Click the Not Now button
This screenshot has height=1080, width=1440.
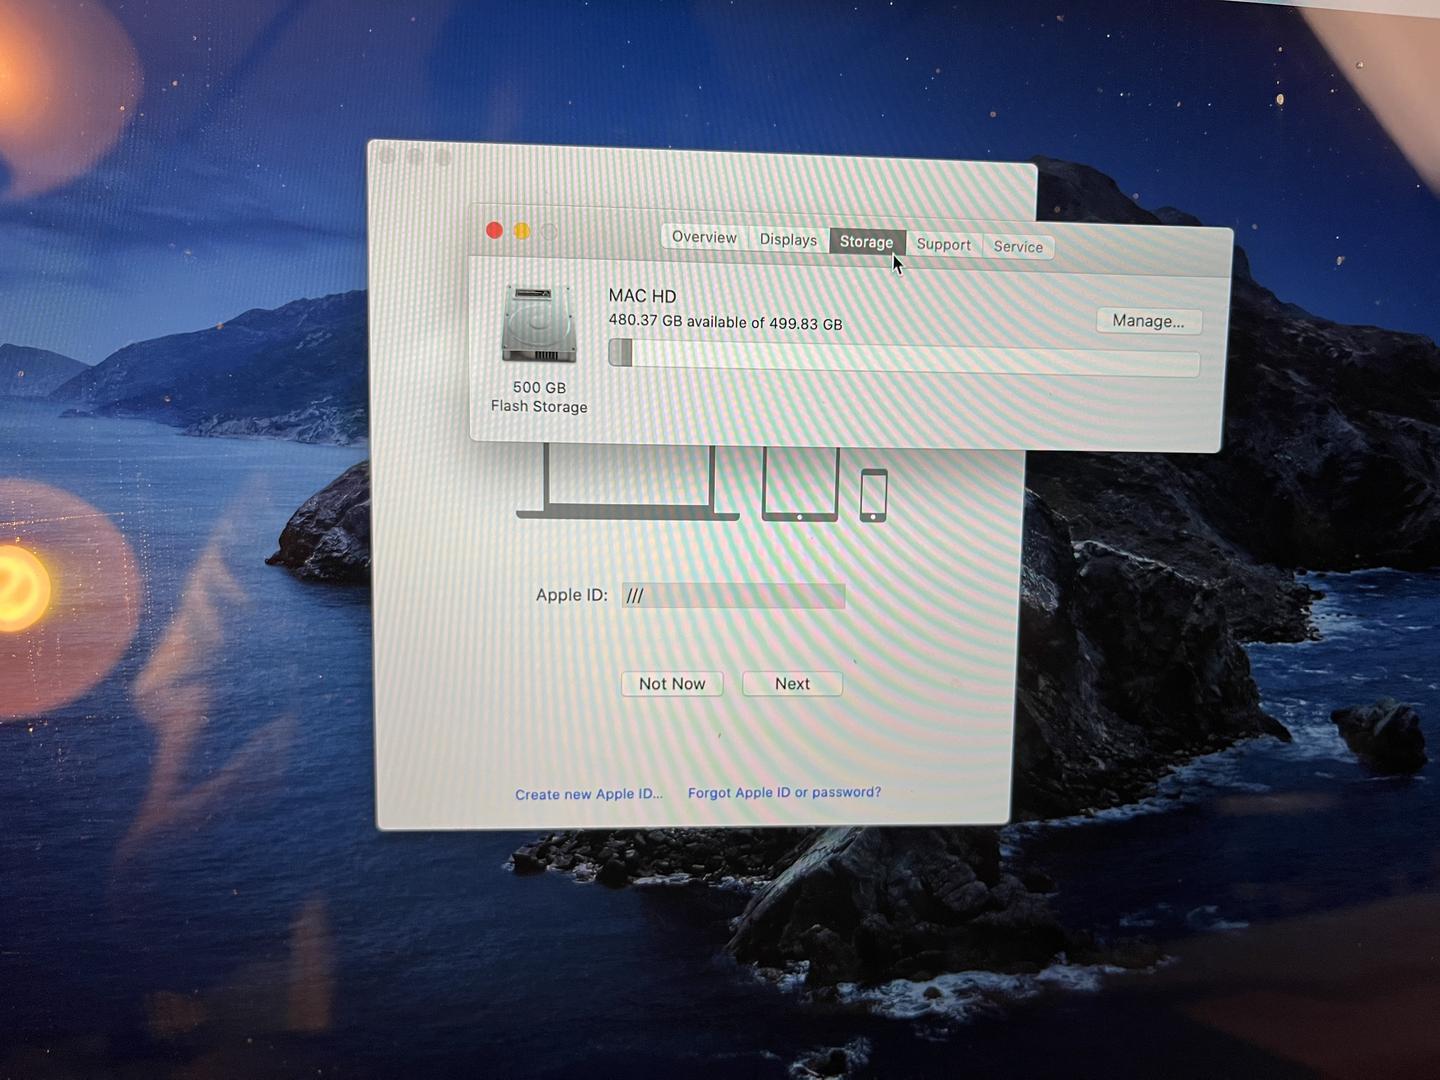point(672,683)
